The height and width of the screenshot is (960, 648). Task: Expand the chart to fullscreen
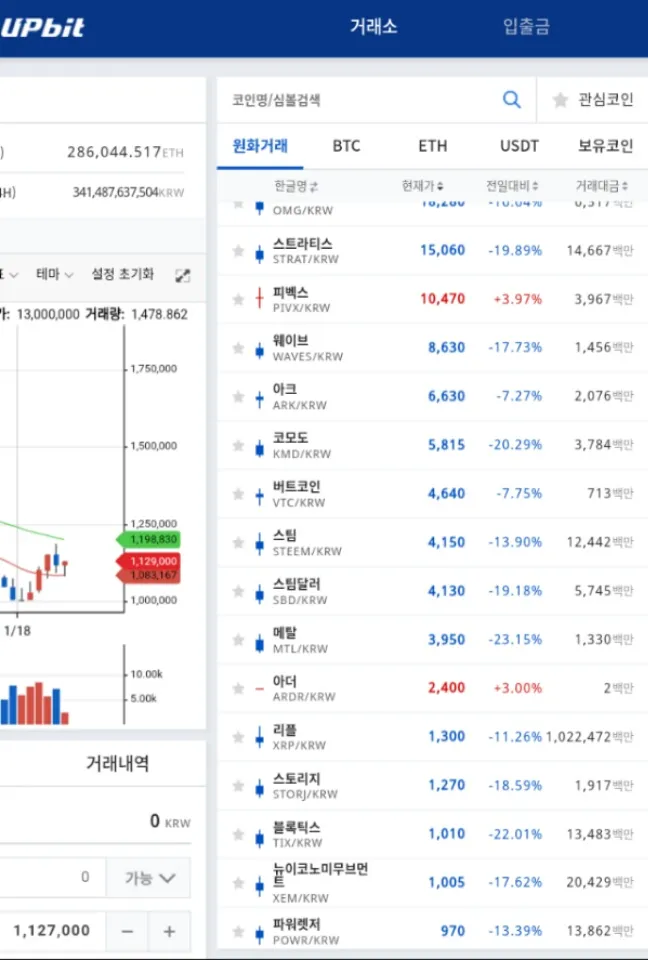tap(183, 276)
